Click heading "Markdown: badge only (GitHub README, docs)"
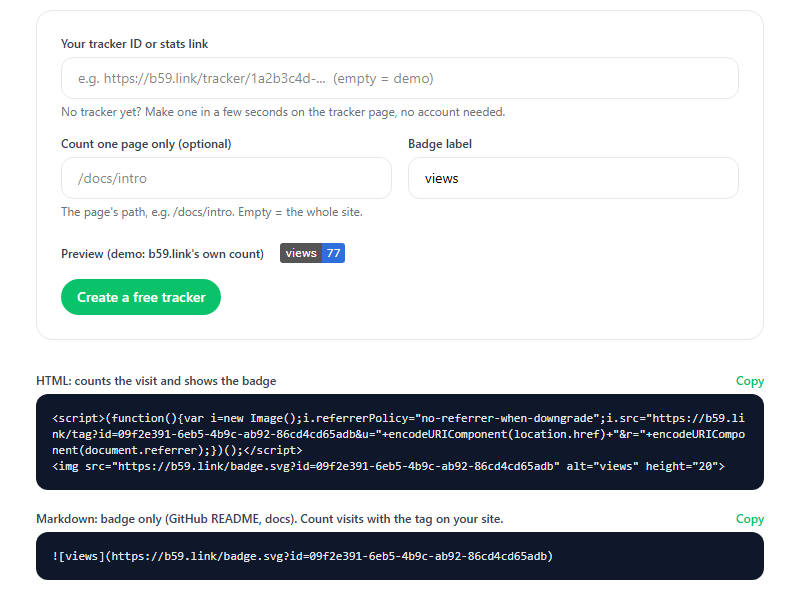 pyautogui.click(x=166, y=519)
